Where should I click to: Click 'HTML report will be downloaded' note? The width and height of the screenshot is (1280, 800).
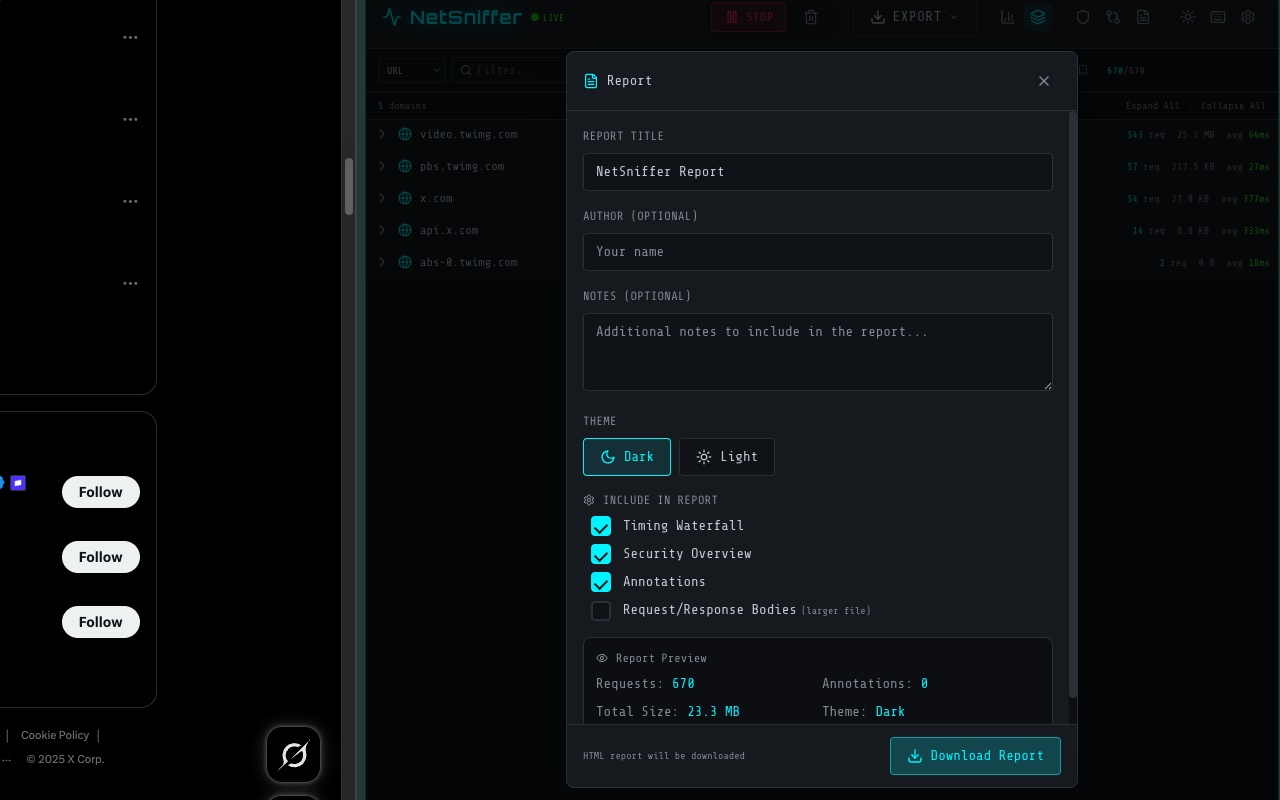pos(664,756)
